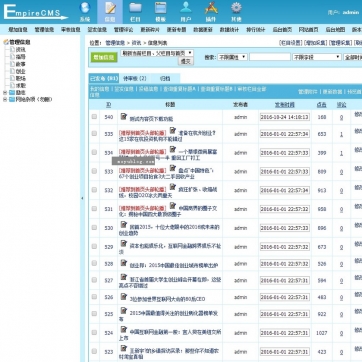Click the edit icon in row ID 526
Image resolution: width=362 pixels, height=362 pixels.
click(124, 296)
